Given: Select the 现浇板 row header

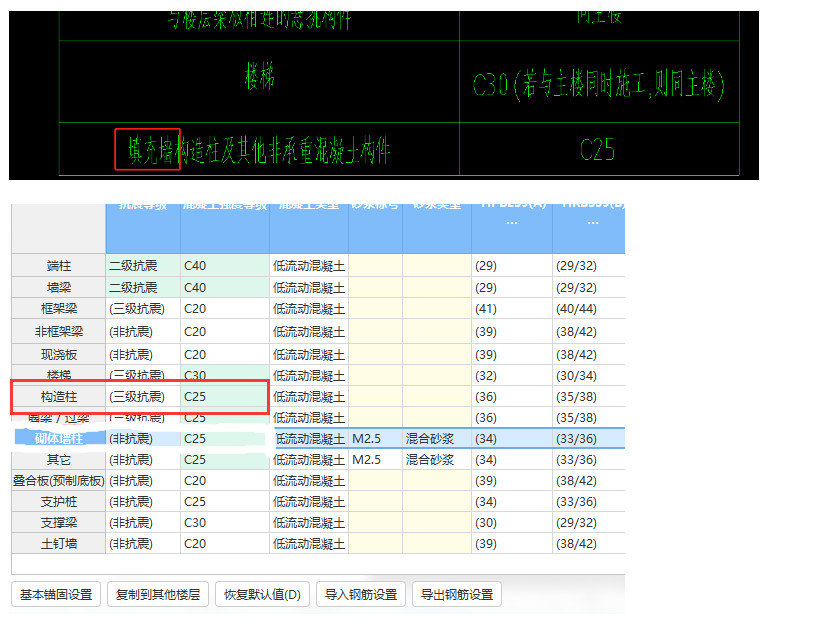Looking at the screenshot, I should tap(59, 355).
